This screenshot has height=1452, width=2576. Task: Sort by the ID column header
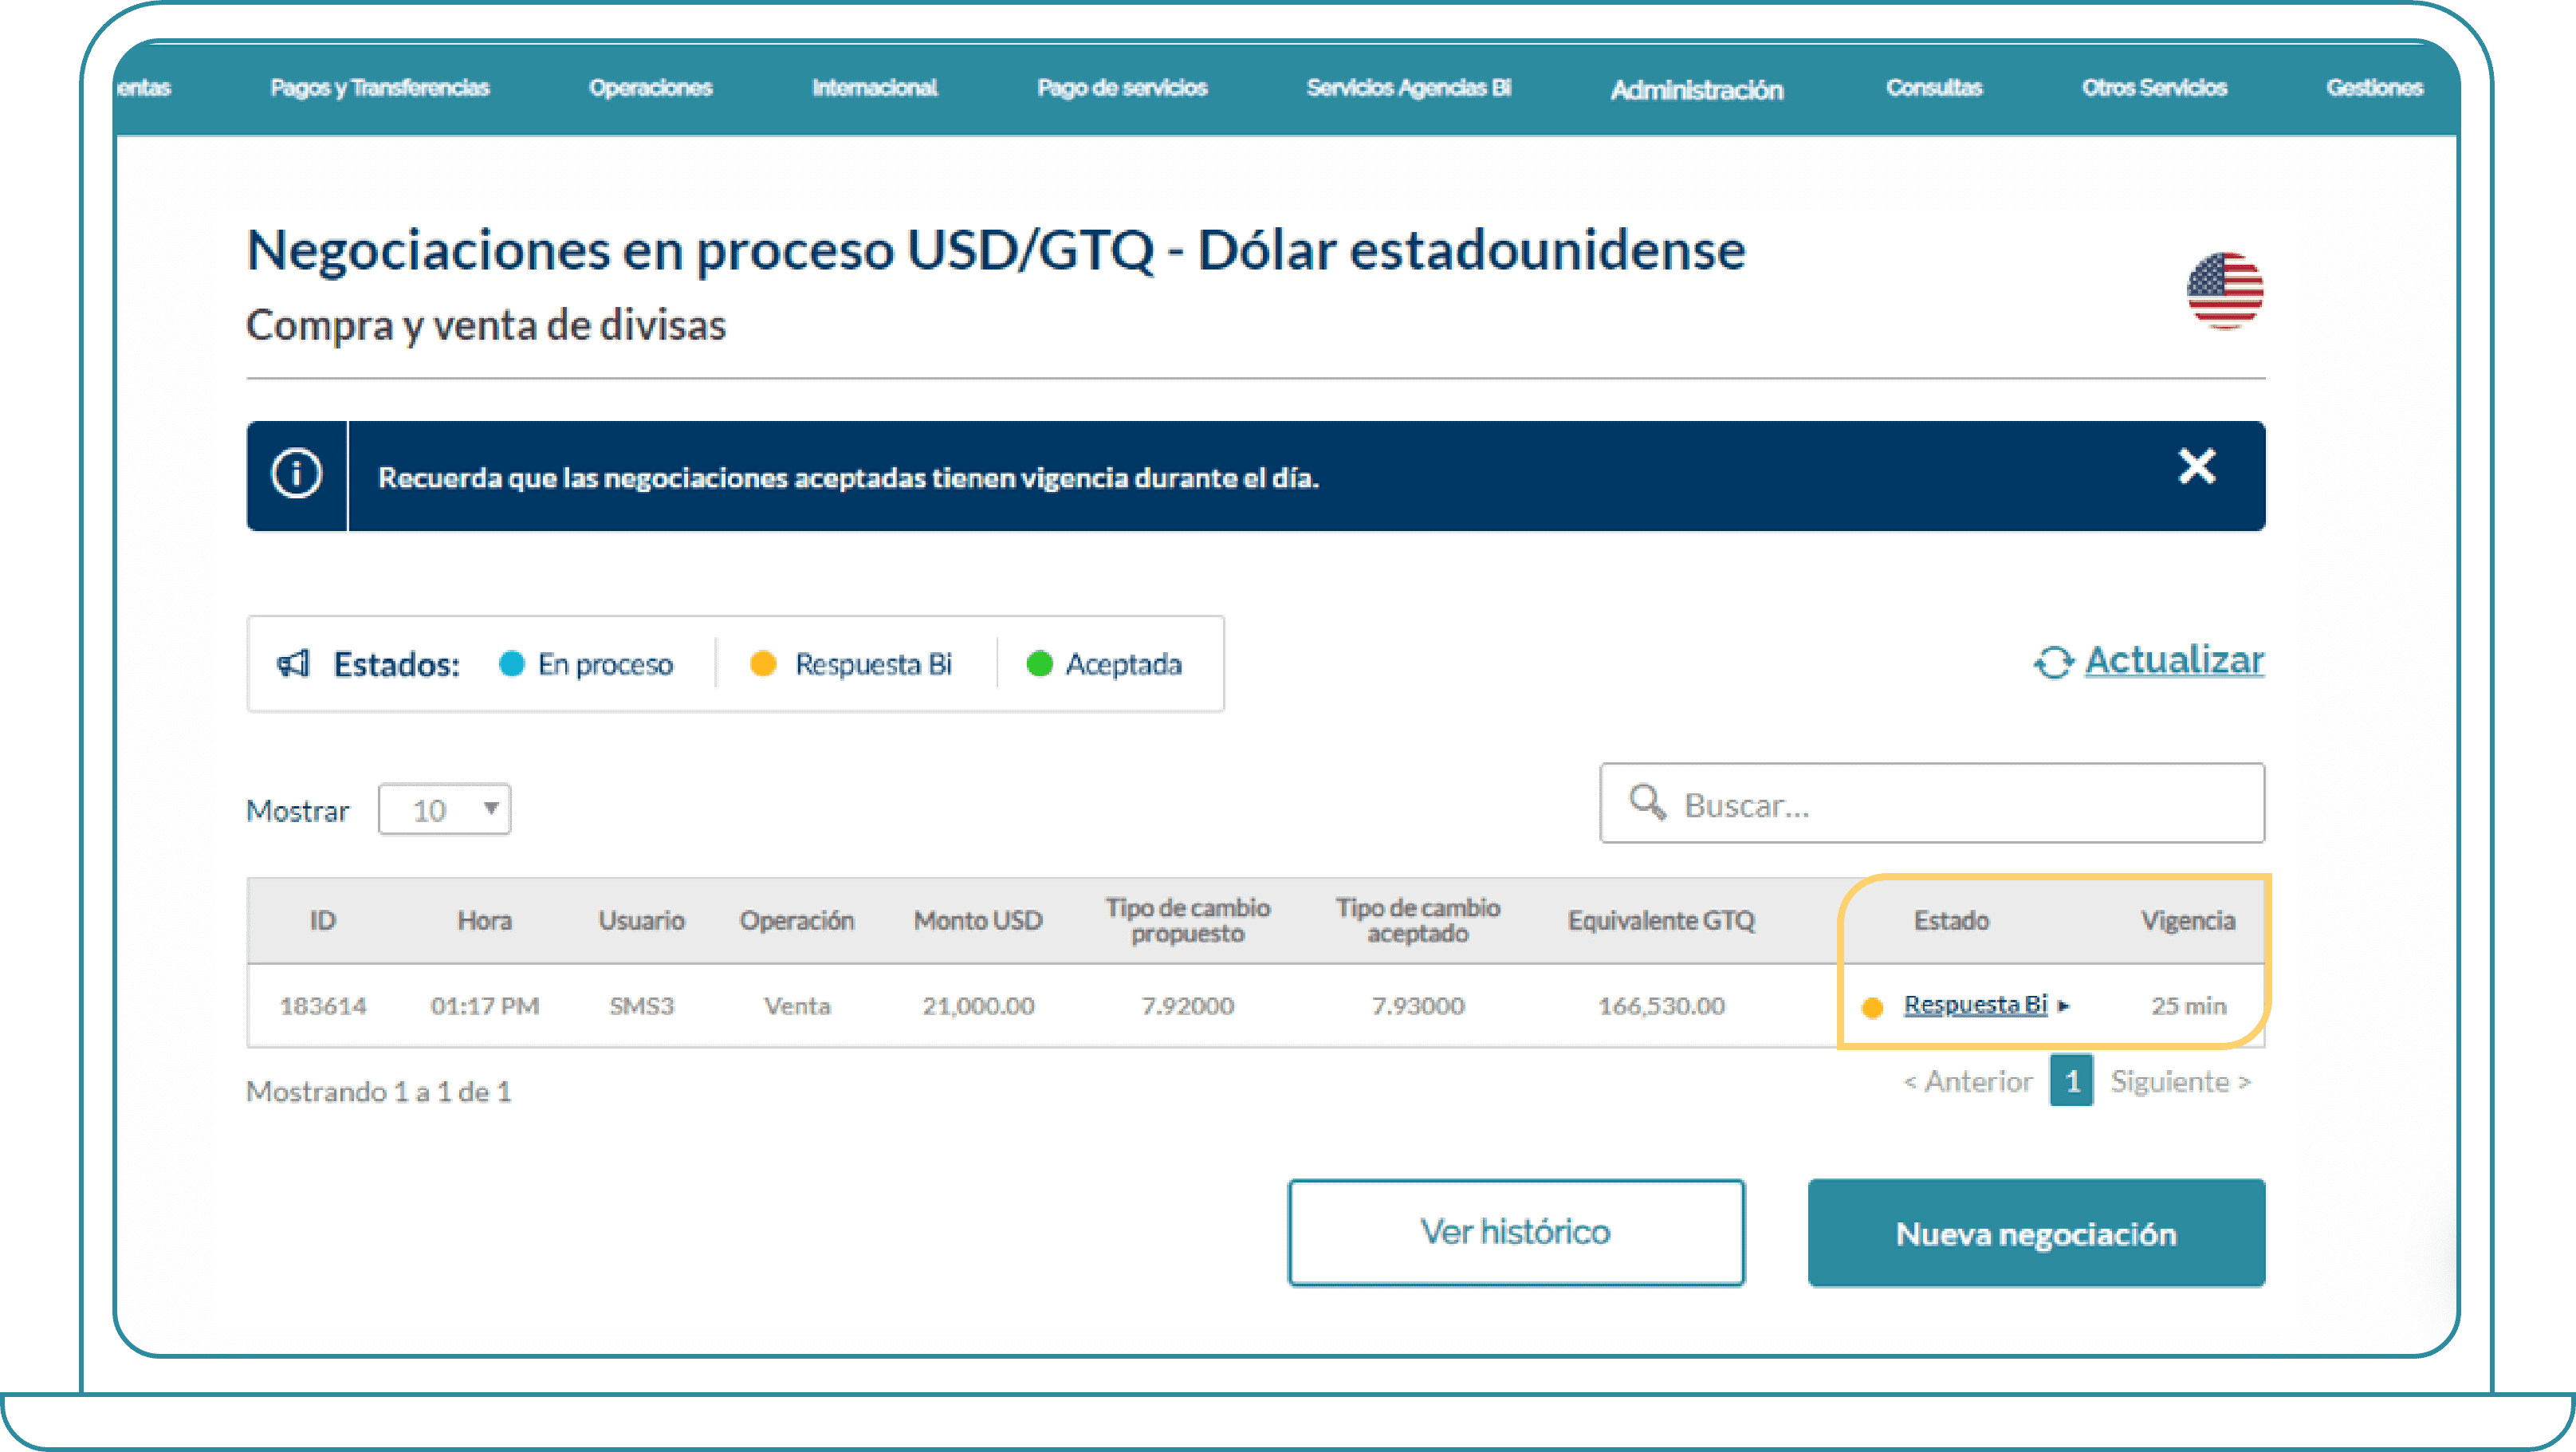pyautogui.click(x=323, y=920)
